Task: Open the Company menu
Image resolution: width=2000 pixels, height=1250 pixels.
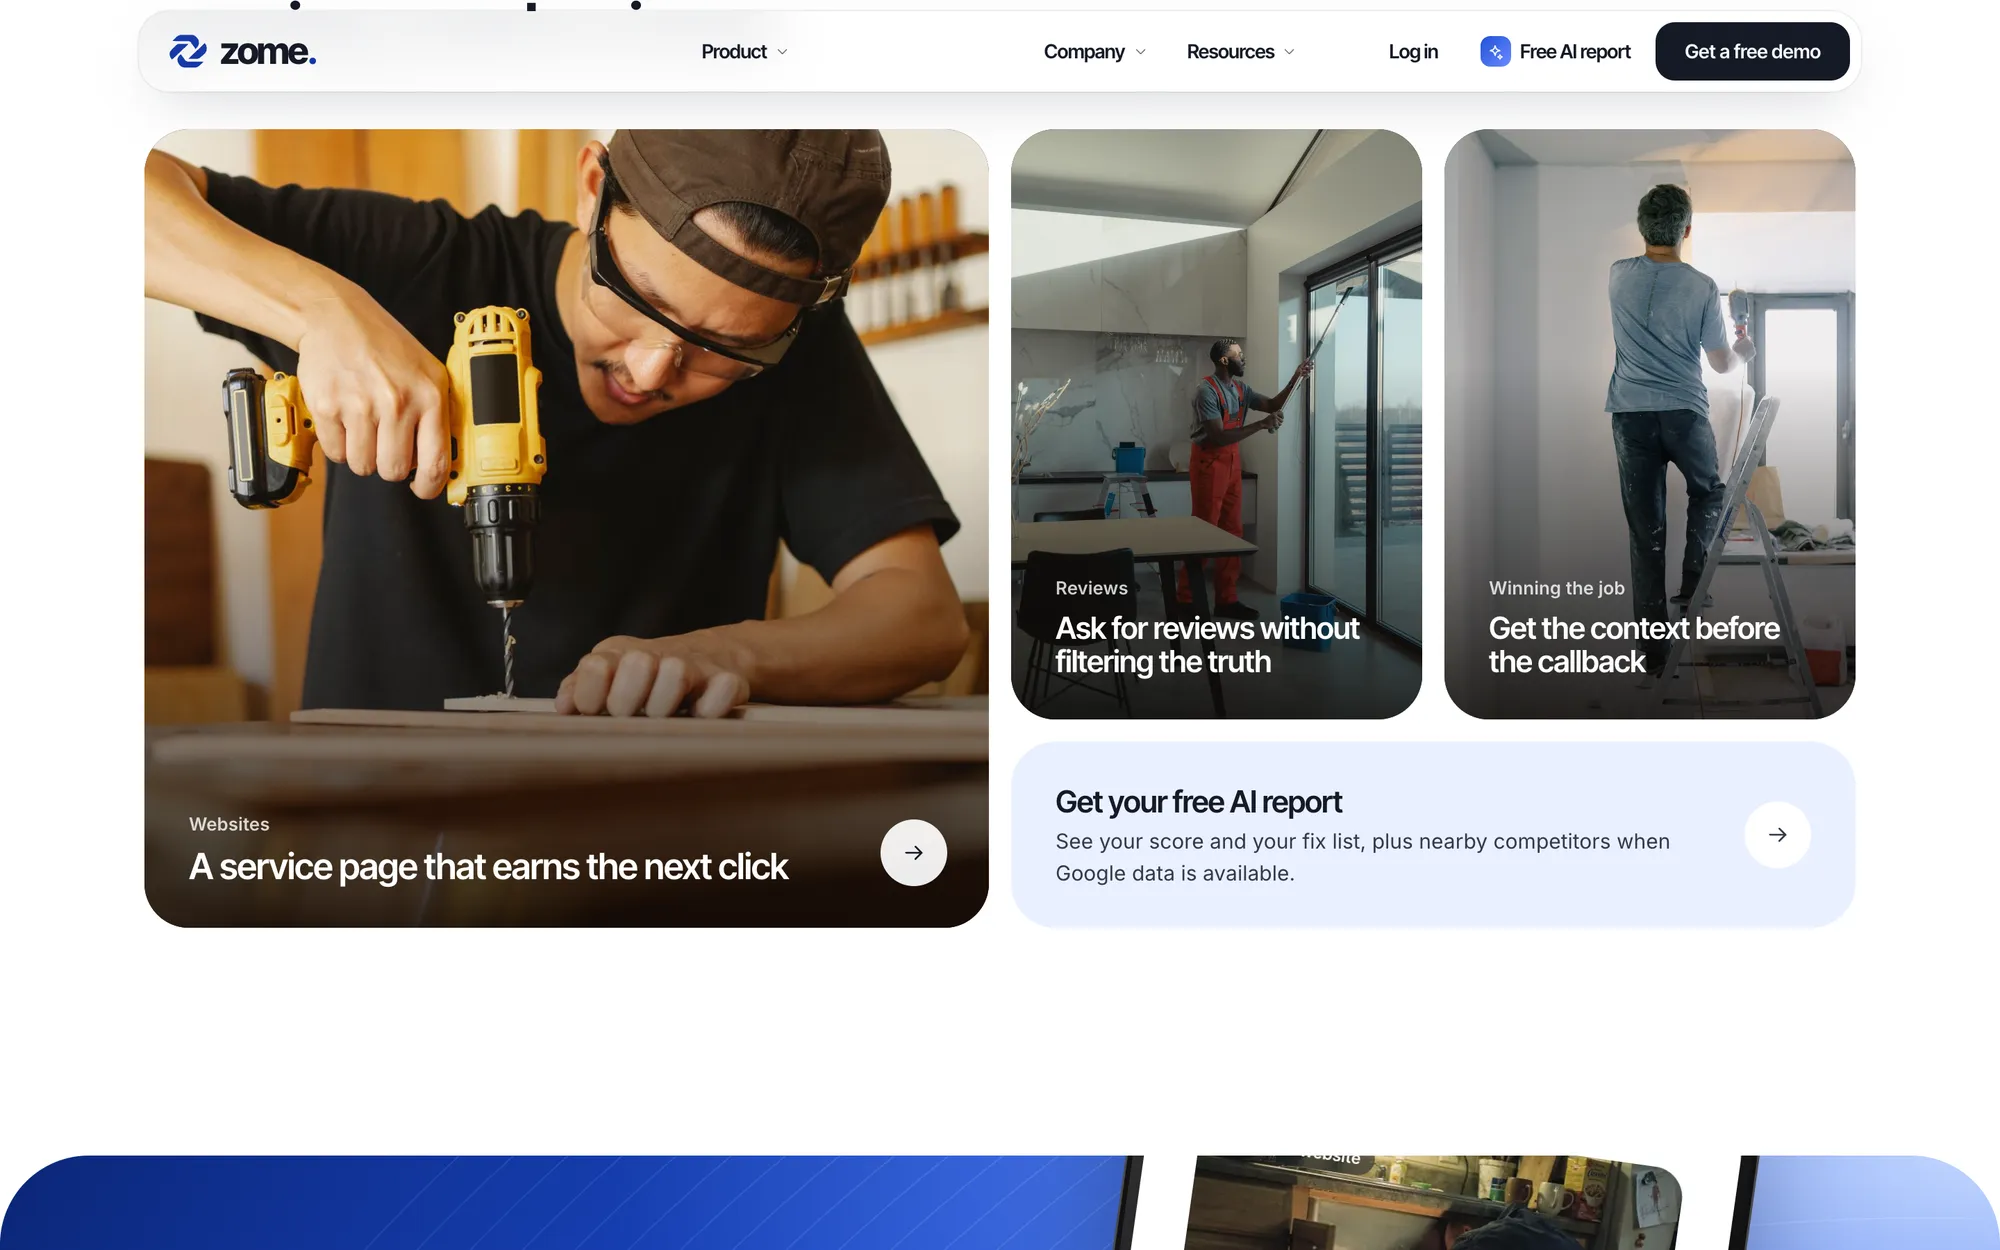Action: [1094, 51]
